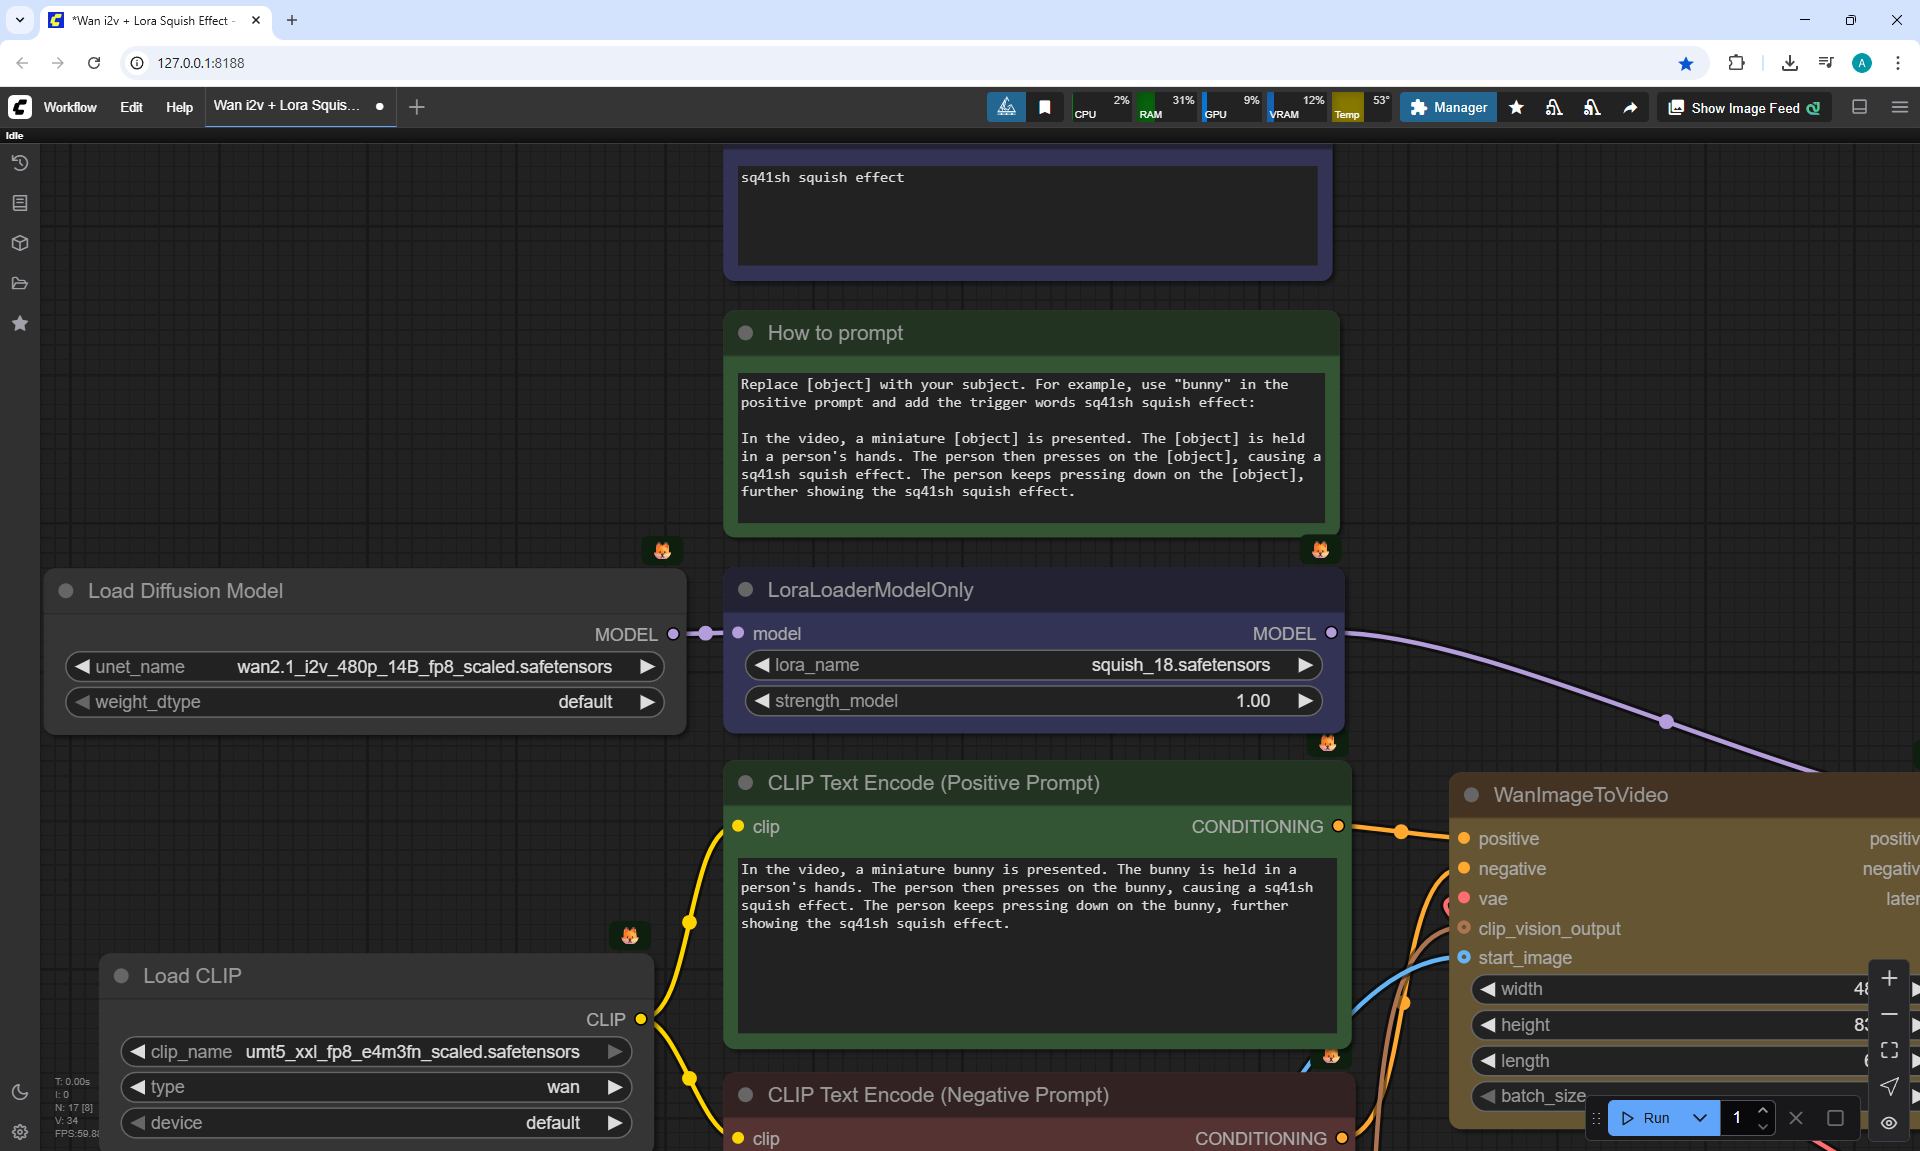Click the Manager star favorites icon
Image resolution: width=1920 pixels, height=1151 pixels.
1516,107
